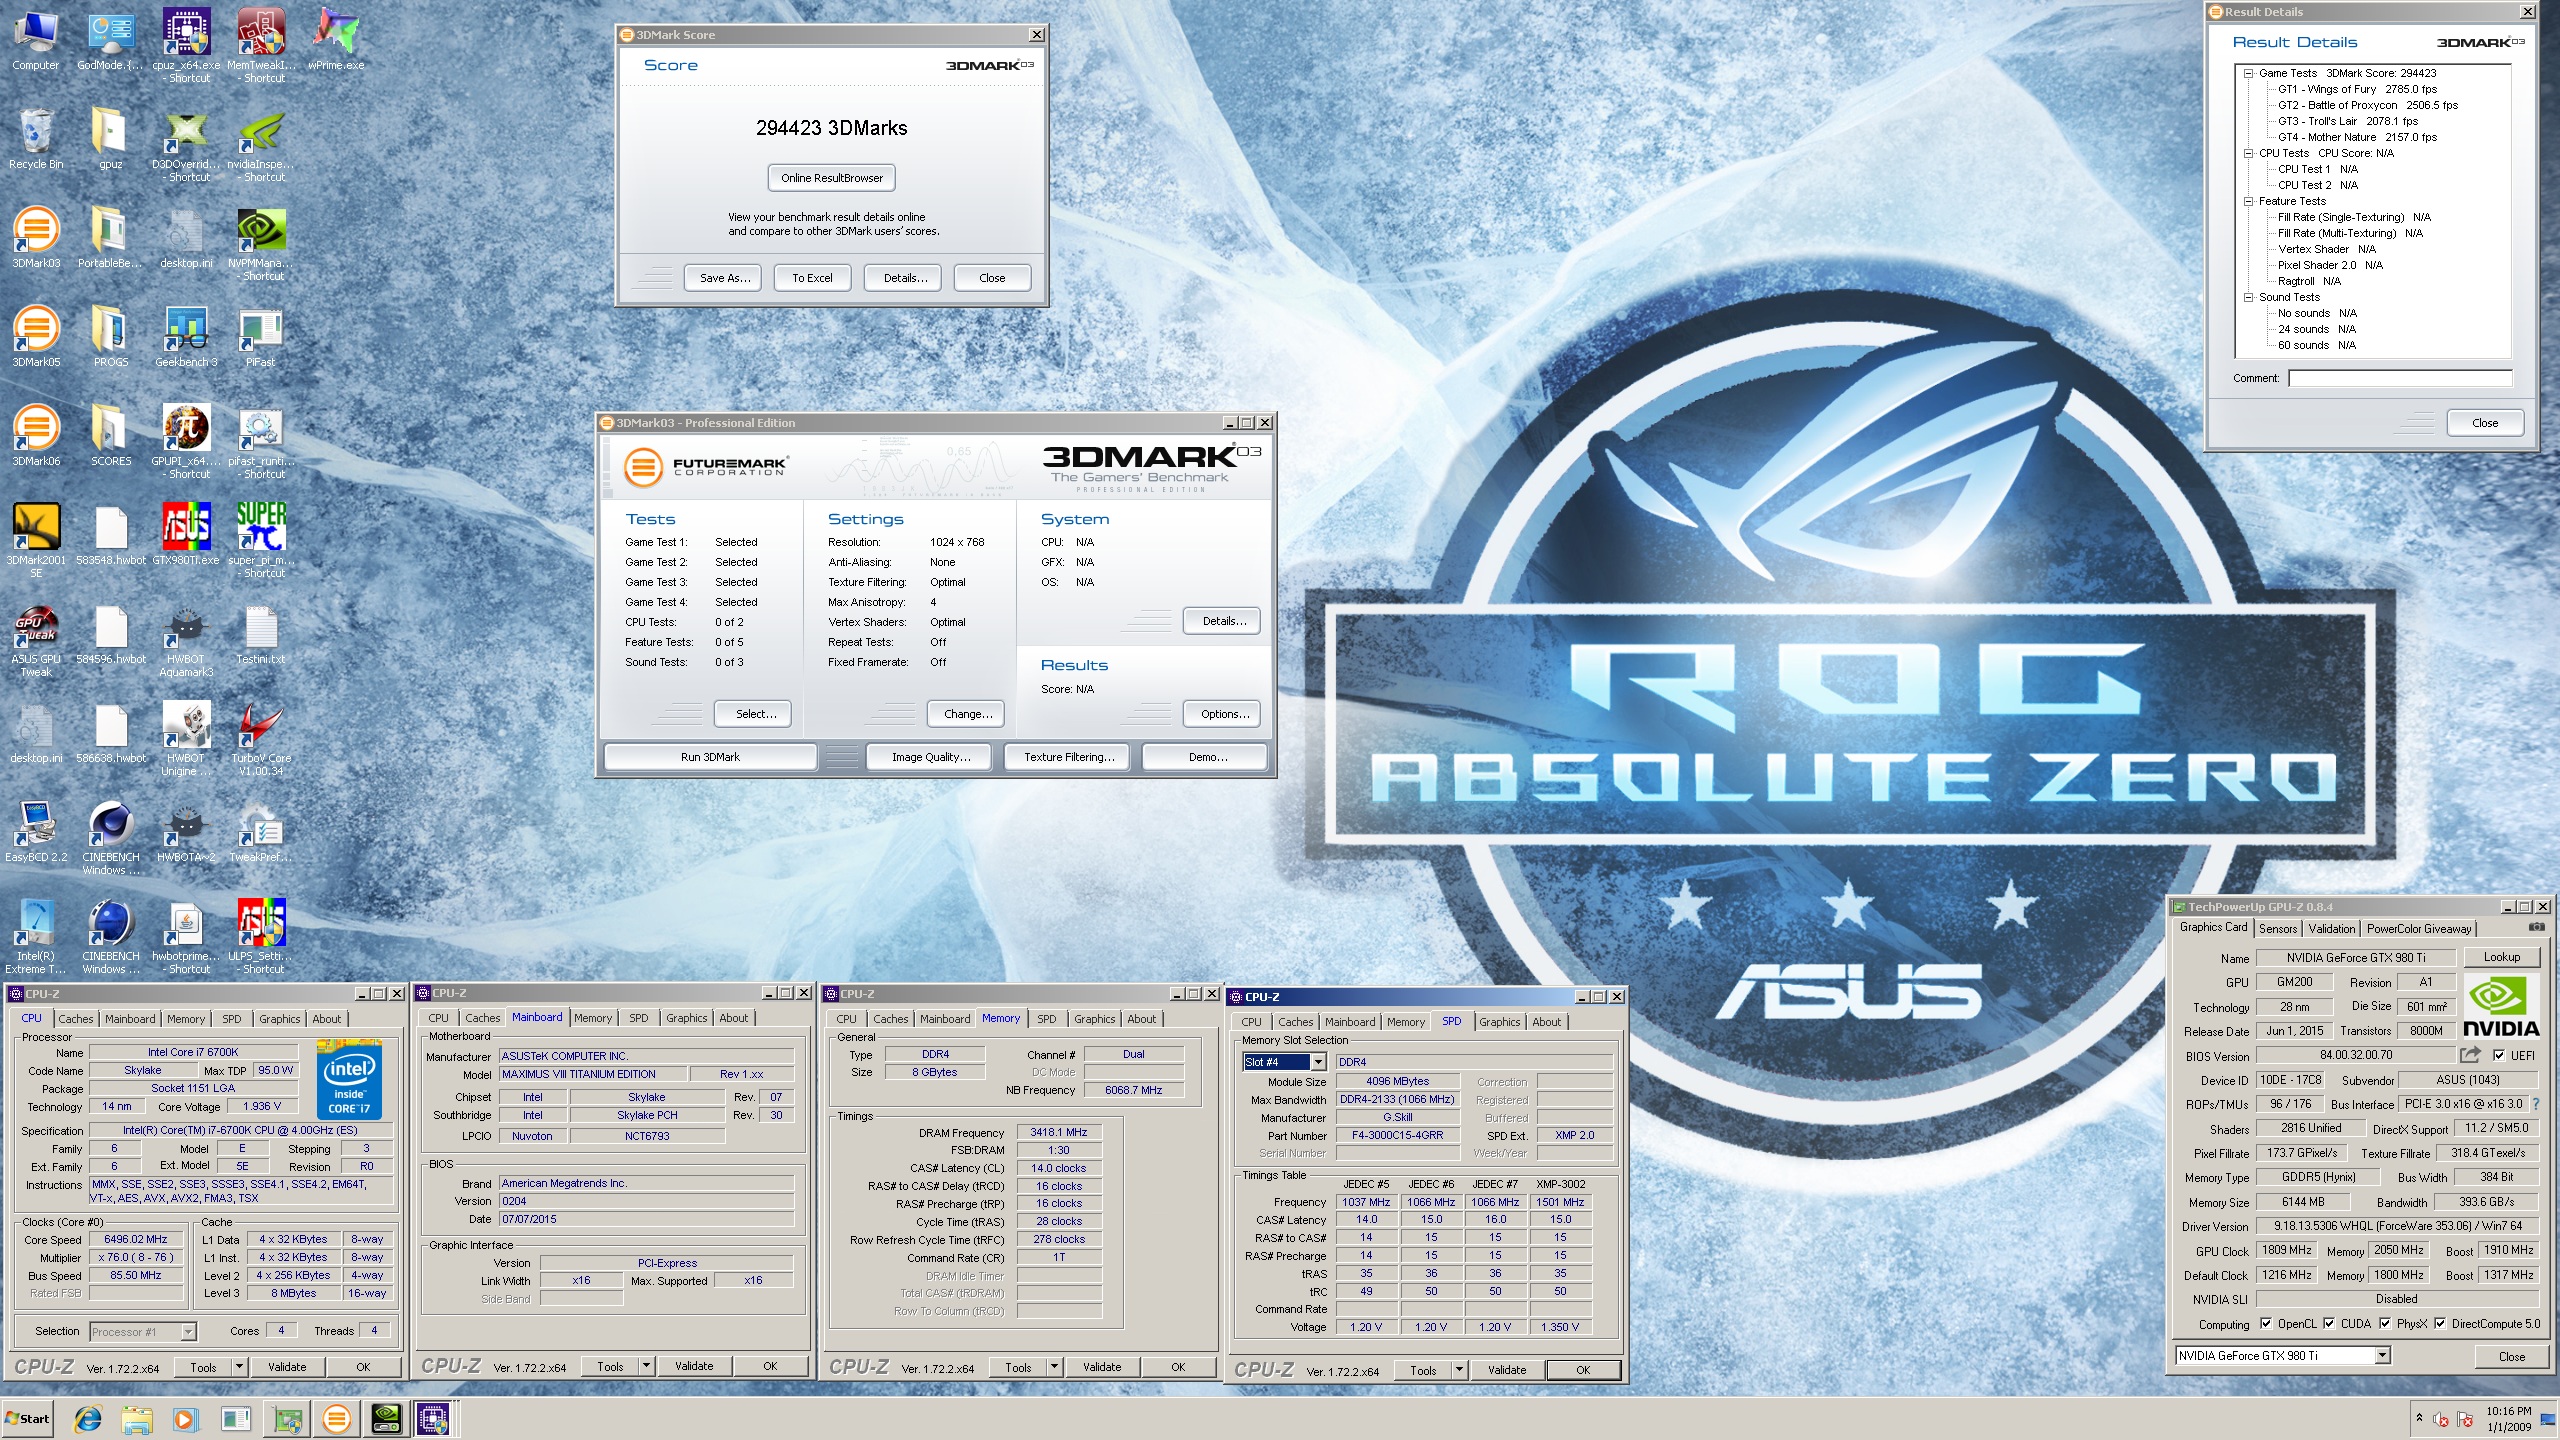Open the Recycle Bin icon

click(x=36, y=139)
